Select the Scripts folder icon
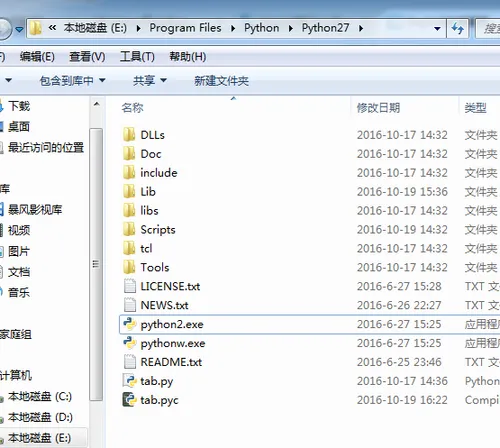 [x=129, y=229]
